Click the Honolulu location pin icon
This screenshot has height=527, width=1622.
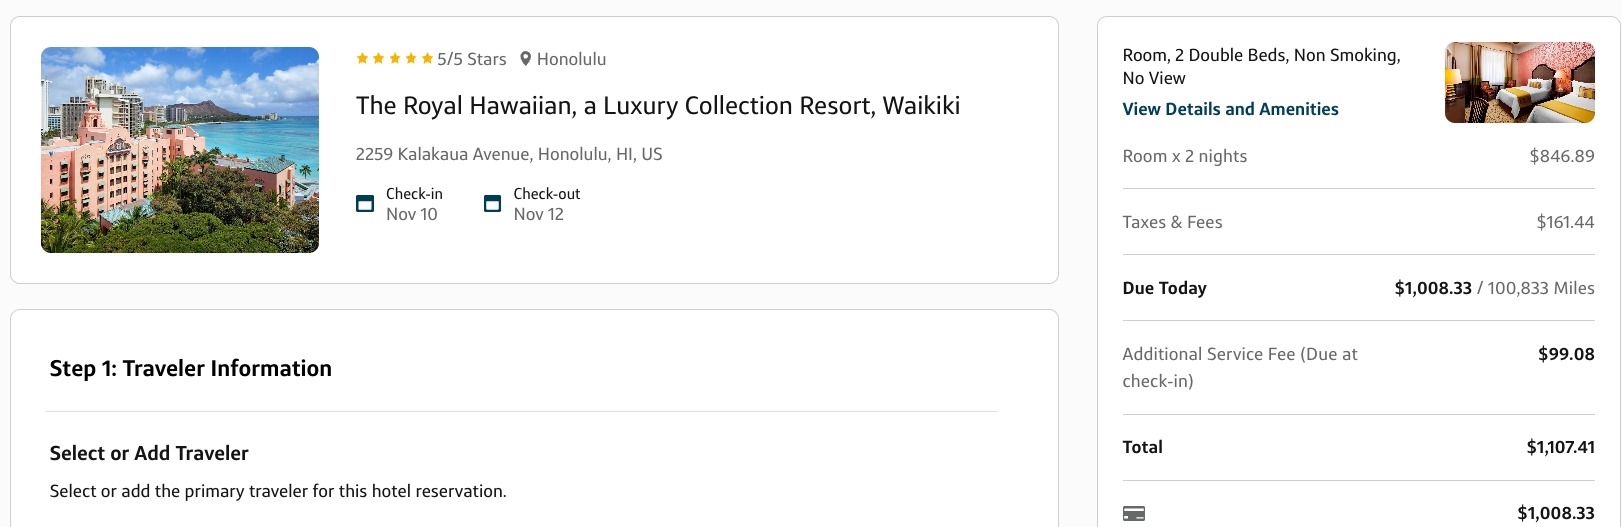point(526,59)
